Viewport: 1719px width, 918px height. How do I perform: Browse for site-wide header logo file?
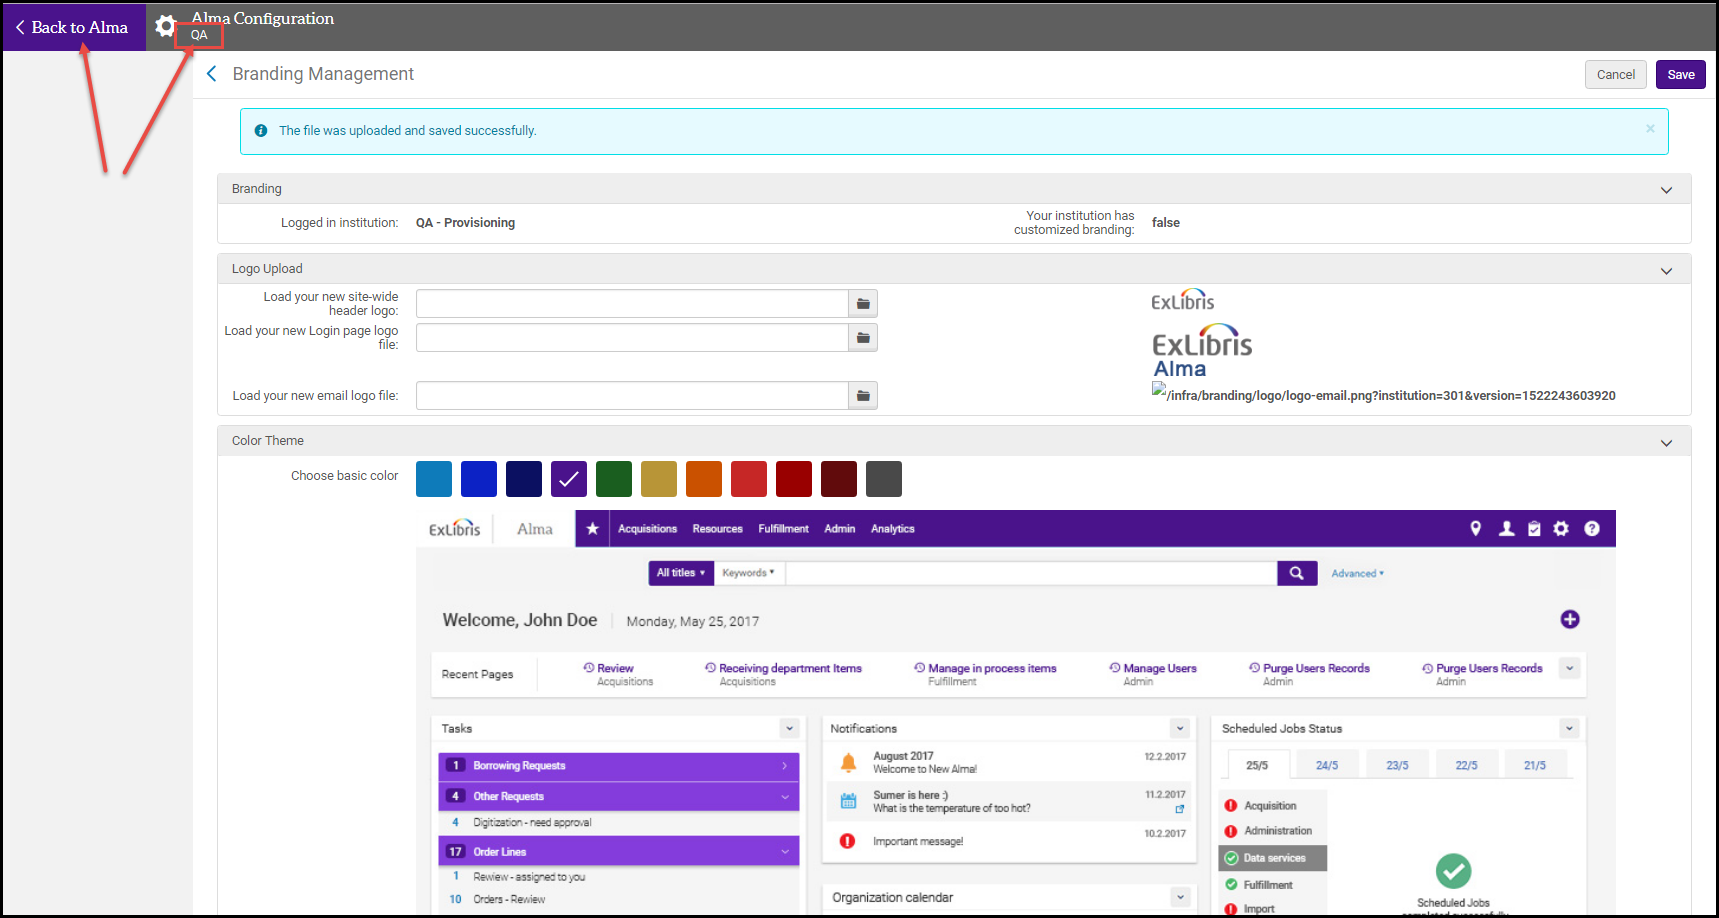[863, 304]
